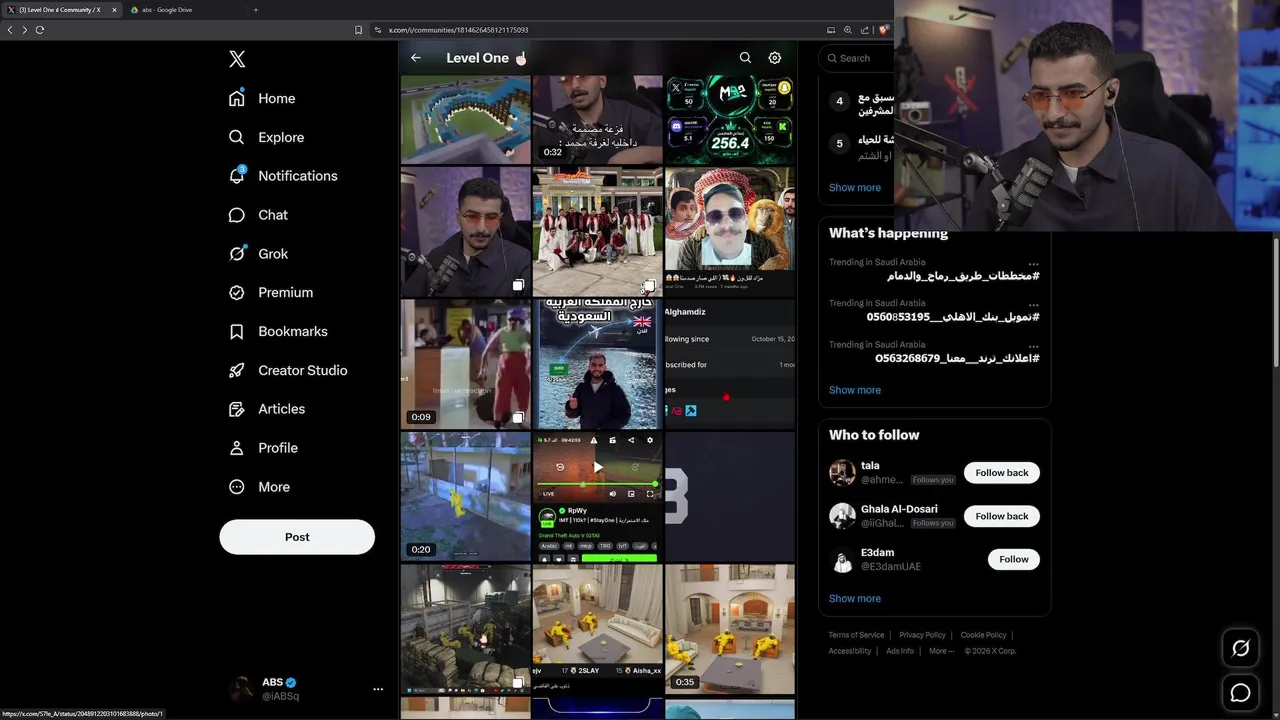Open the Cookie Policy link
Image resolution: width=1280 pixels, height=720 pixels.
(983, 635)
